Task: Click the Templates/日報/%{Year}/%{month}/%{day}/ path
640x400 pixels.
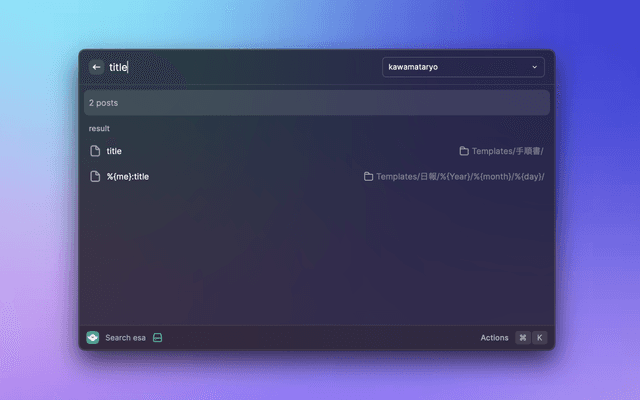Action: point(460,177)
